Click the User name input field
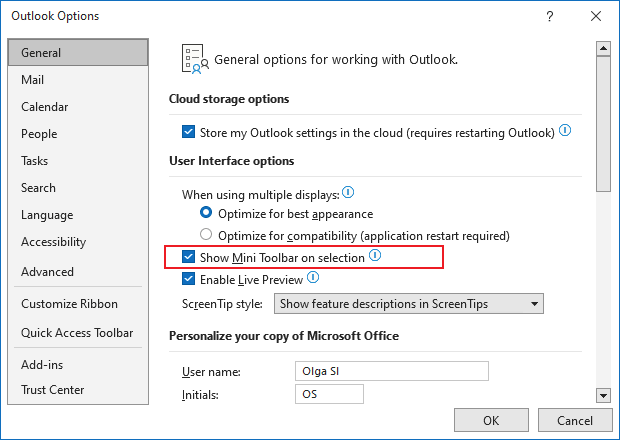This screenshot has width=620, height=440. click(392, 371)
